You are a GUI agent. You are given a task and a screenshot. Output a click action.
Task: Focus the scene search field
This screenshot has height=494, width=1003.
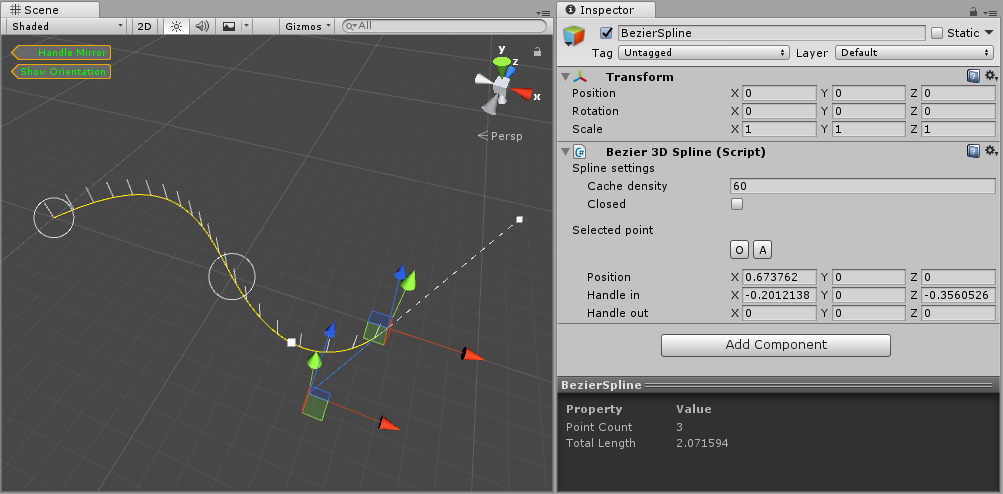coord(445,26)
